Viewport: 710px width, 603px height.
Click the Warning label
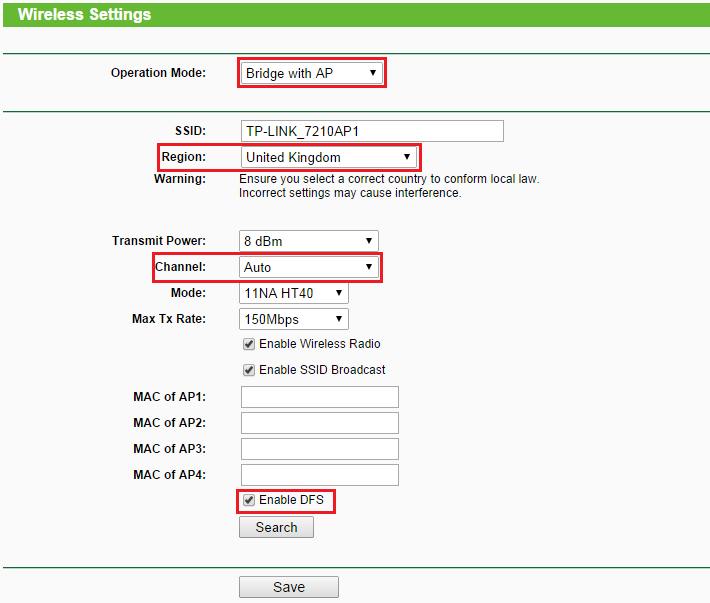(x=180, y=179)
